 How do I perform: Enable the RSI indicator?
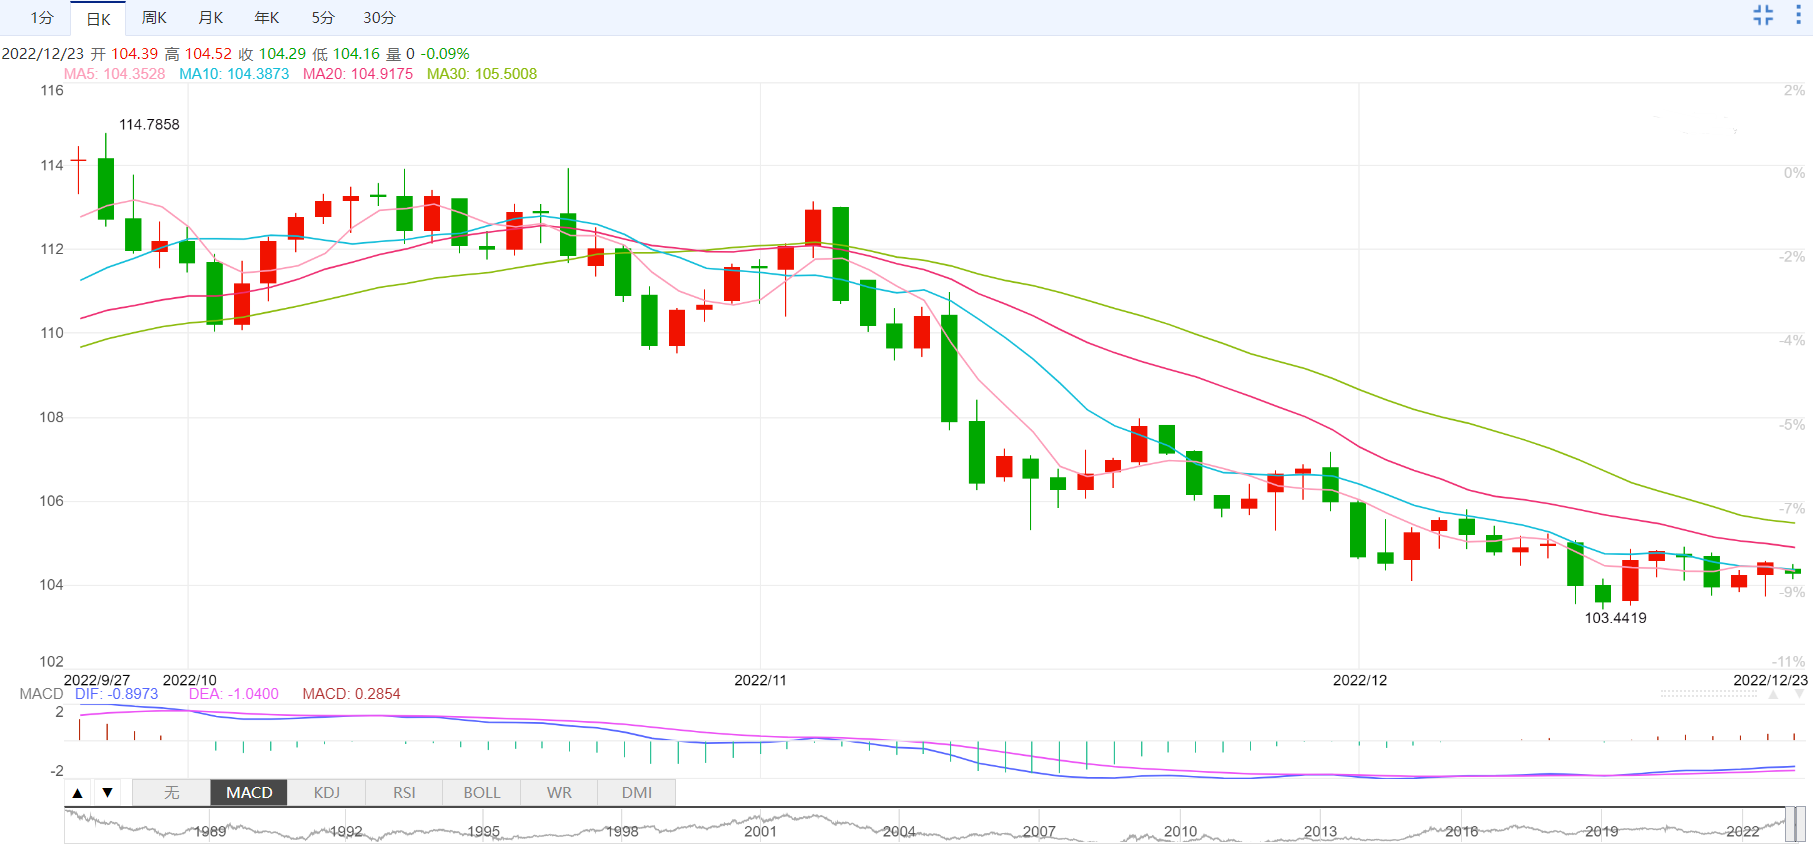tap(404, 793)
